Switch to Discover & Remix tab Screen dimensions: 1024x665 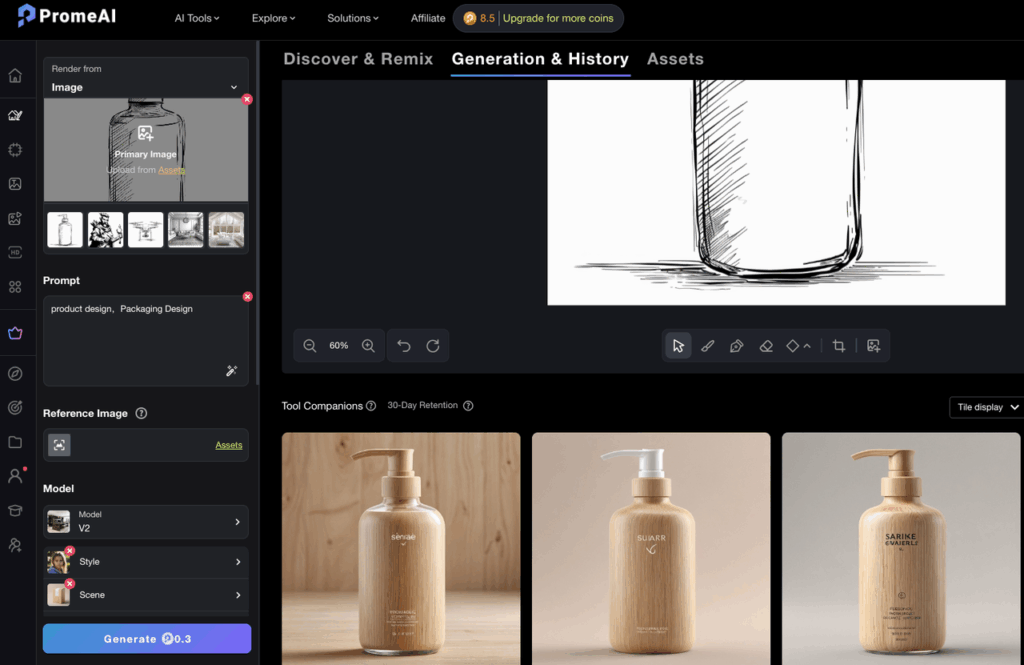point(358,59)
